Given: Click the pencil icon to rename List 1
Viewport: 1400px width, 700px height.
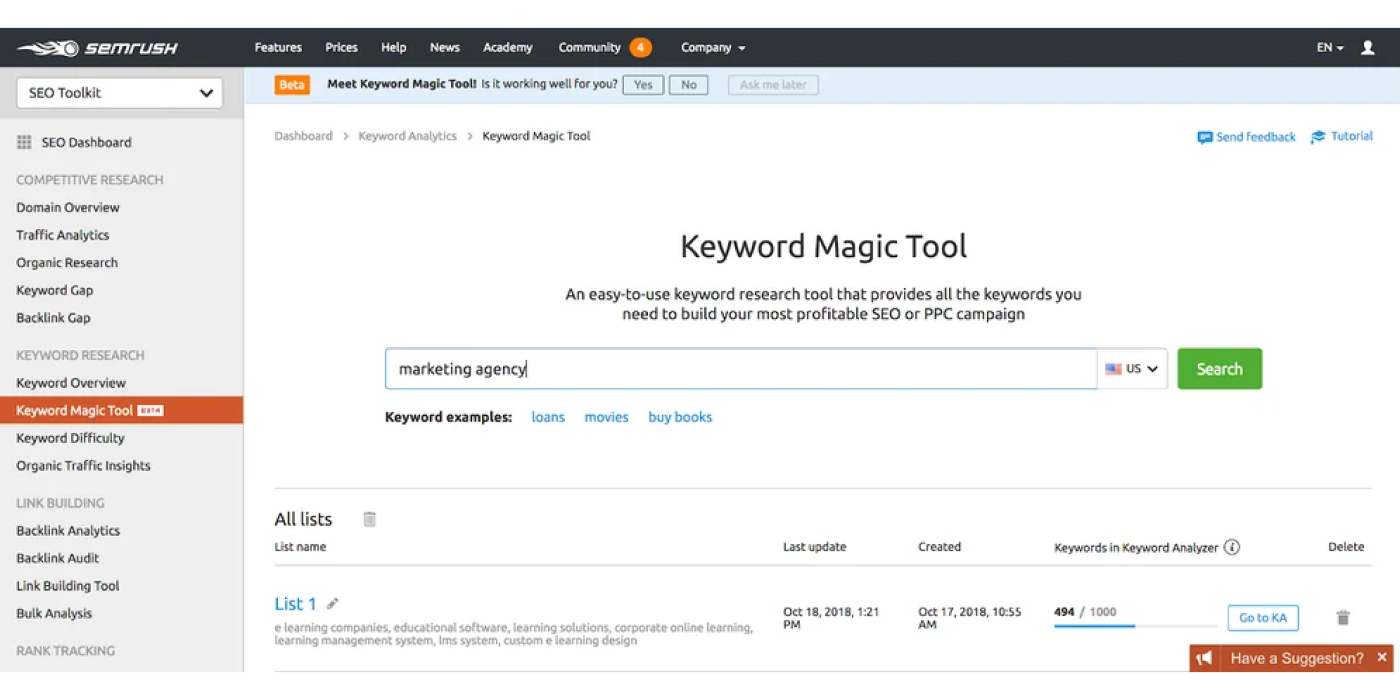Looking at the screenshot, I should (333, 604).
